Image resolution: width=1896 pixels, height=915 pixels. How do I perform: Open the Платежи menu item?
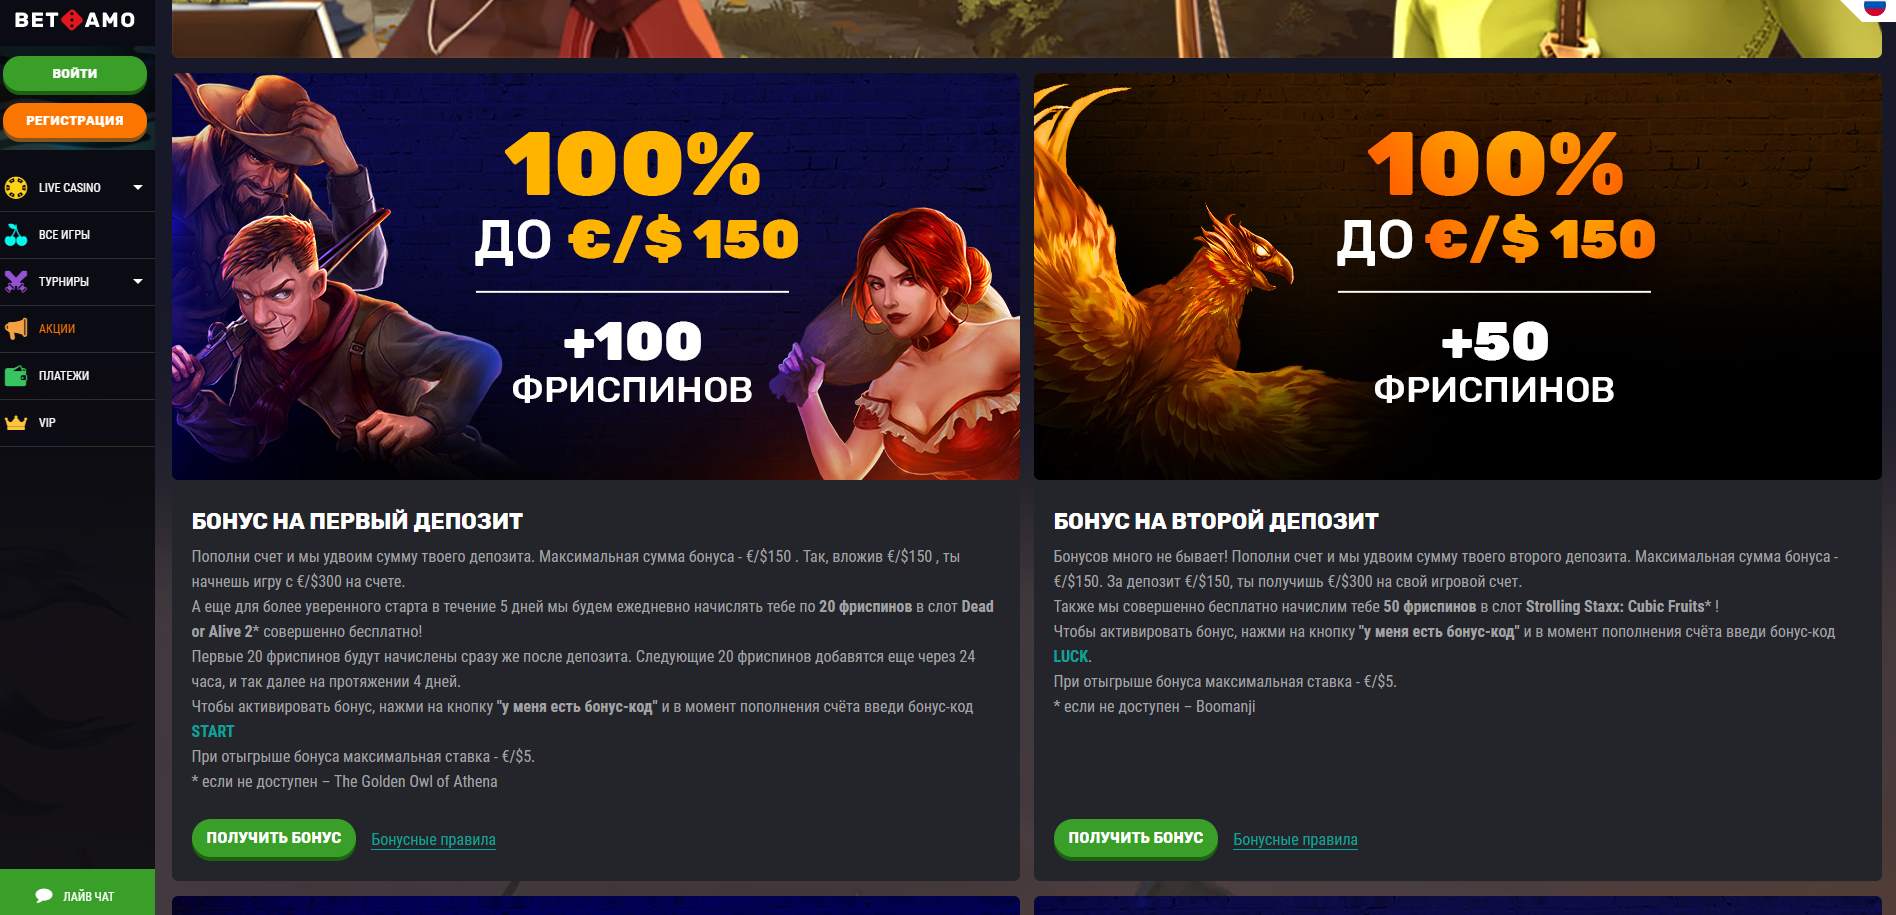coord(77,376)
